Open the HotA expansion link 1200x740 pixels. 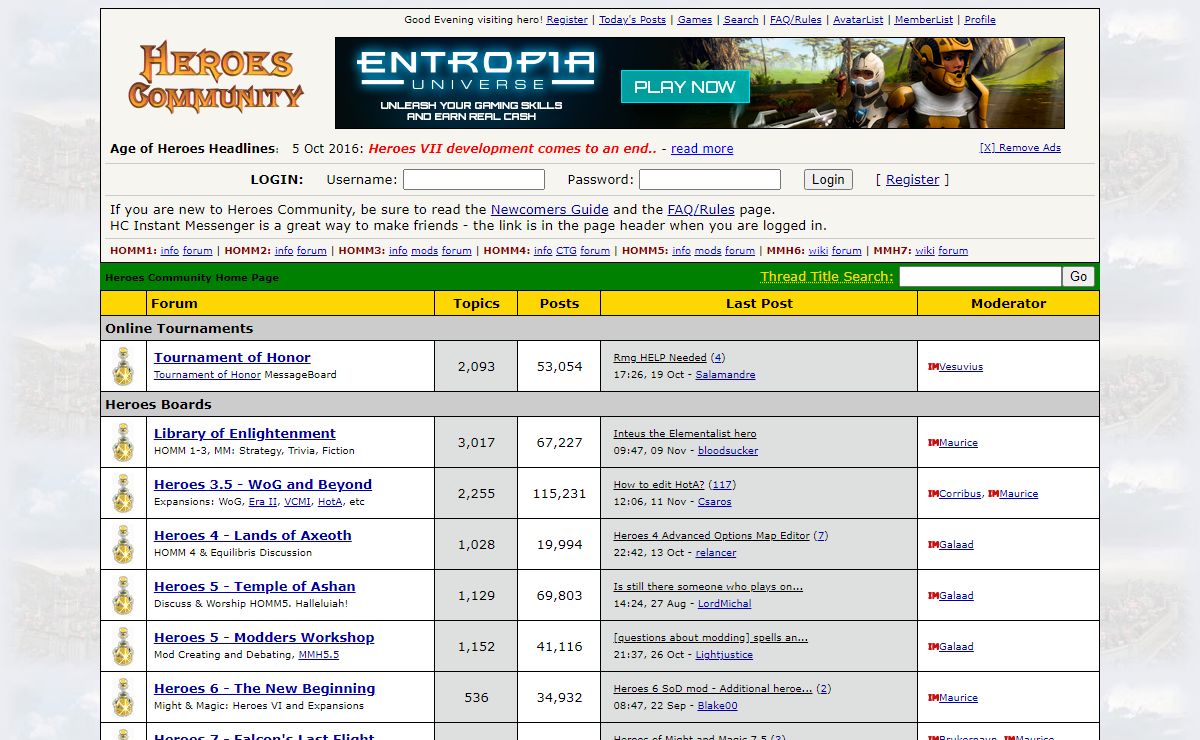[x=329, y=502]
